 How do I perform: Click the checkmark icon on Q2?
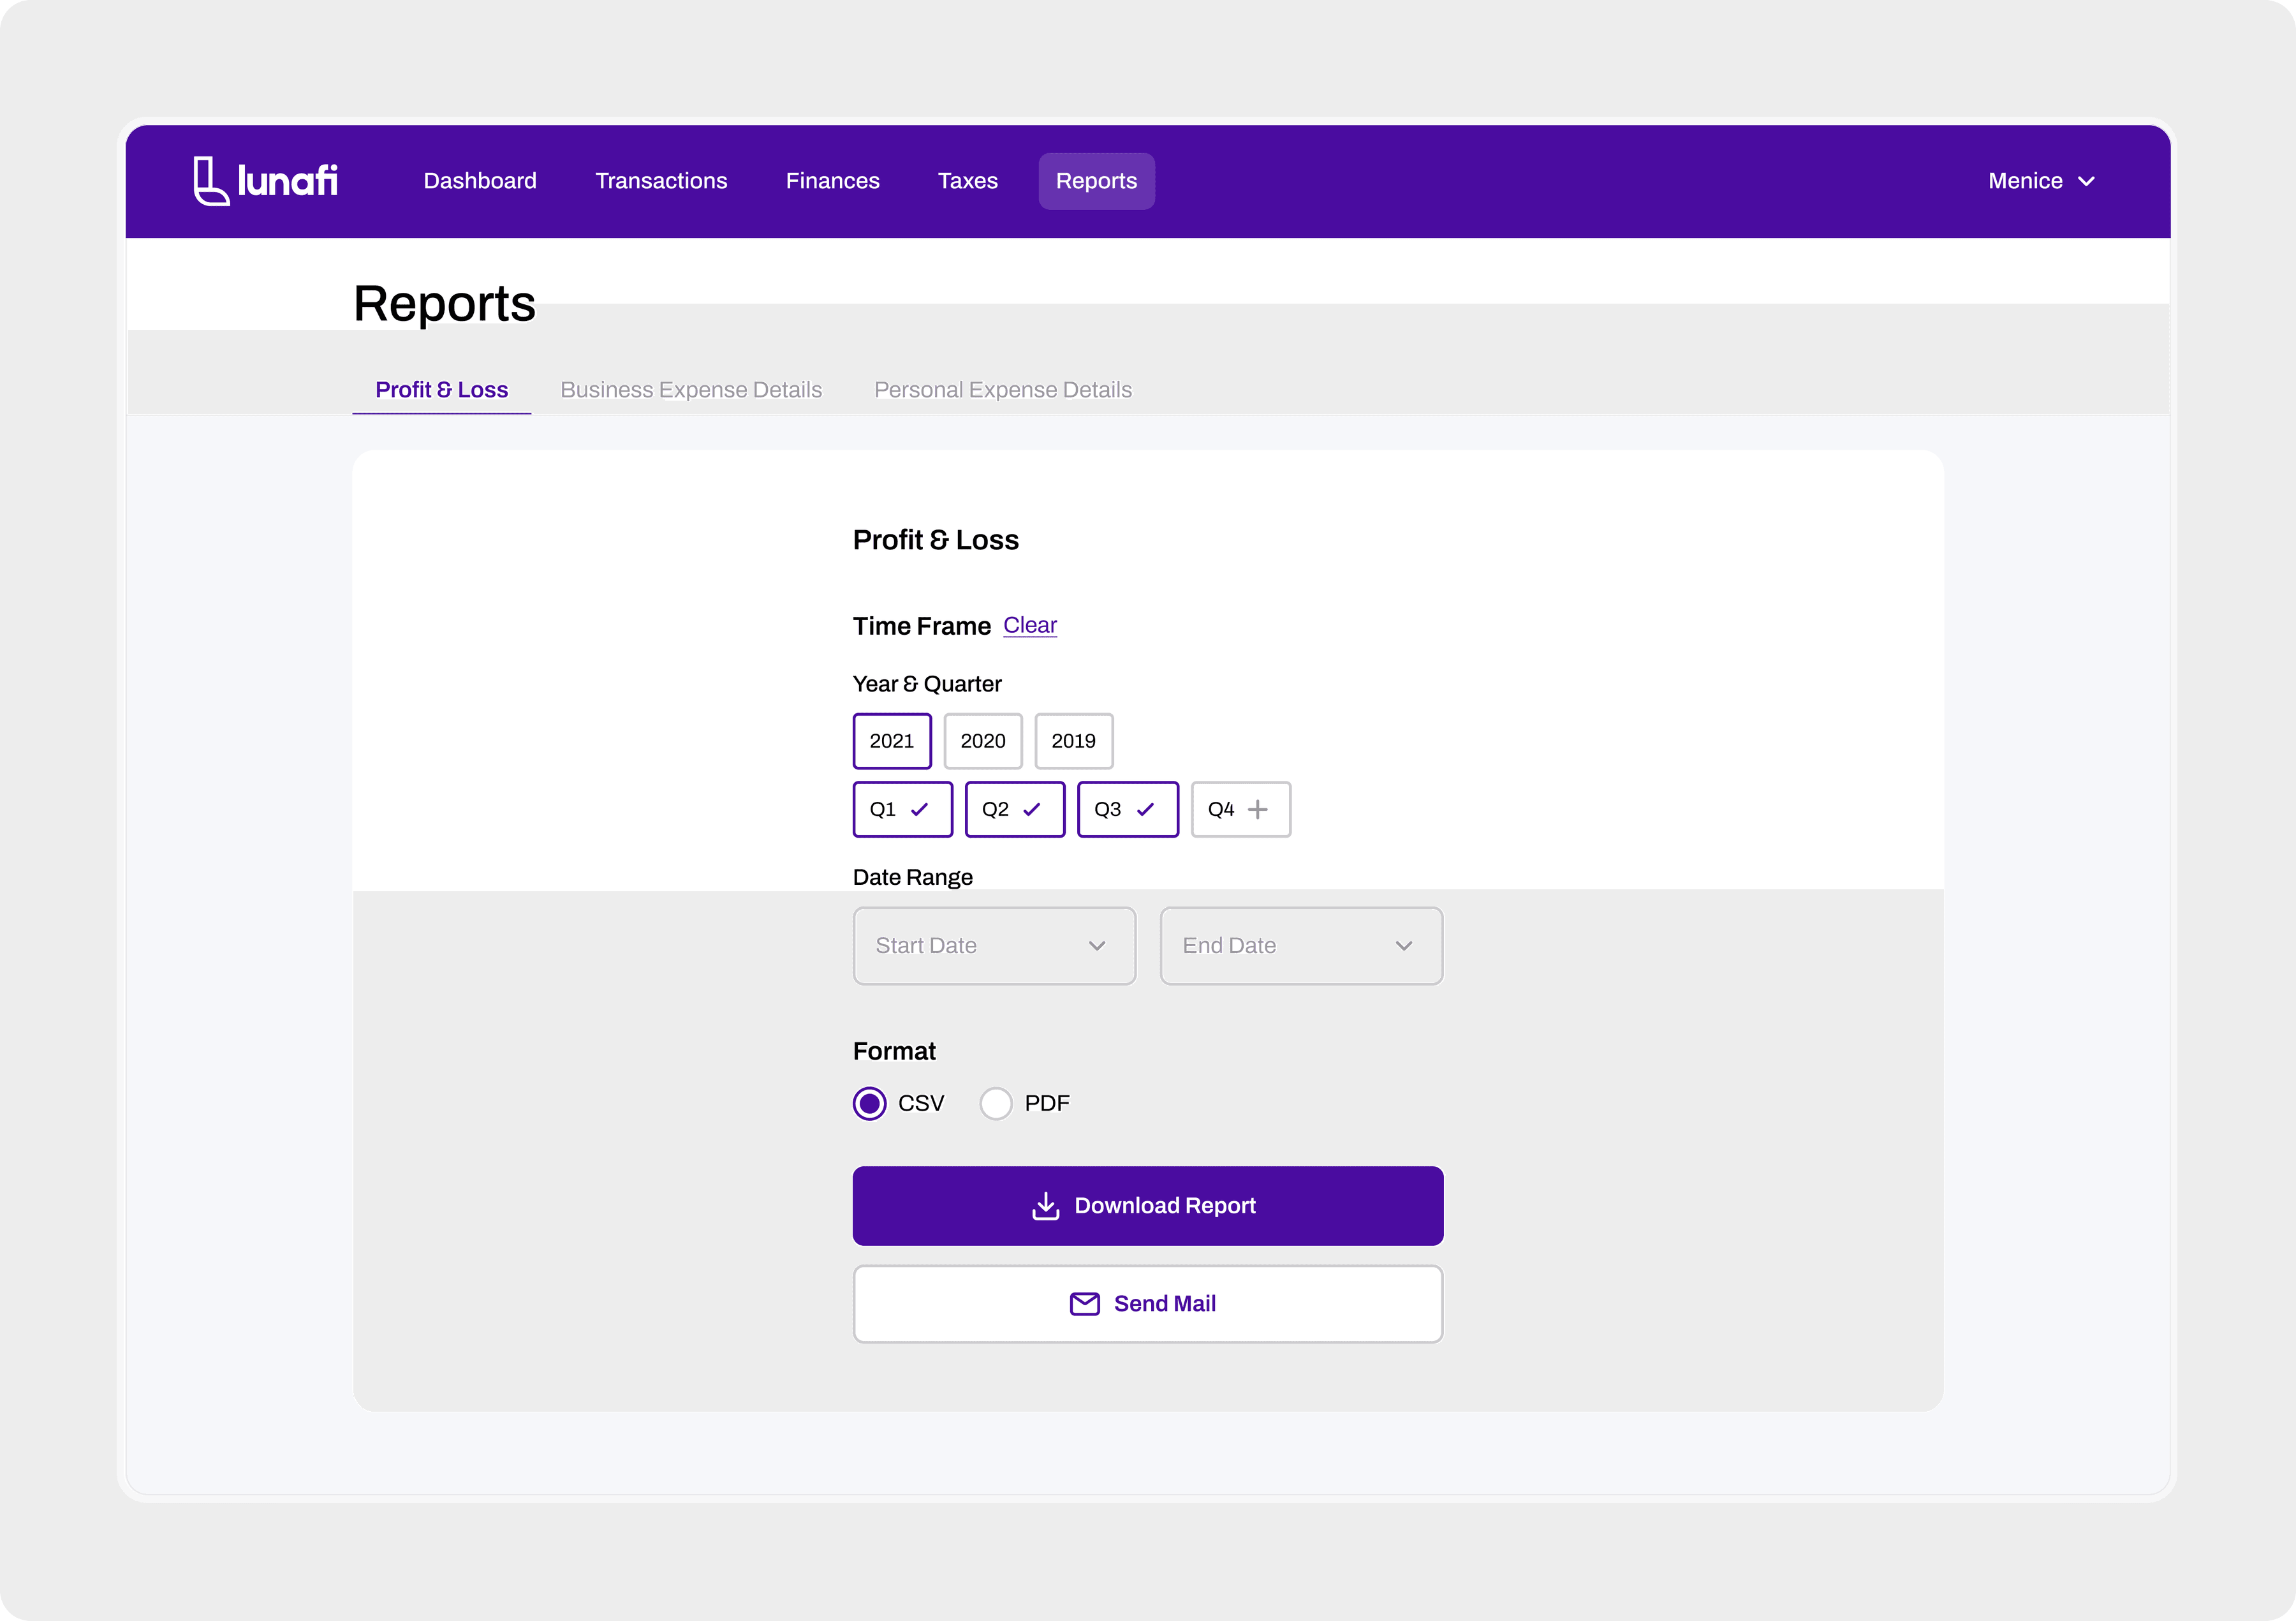[x=1031, y=809]
